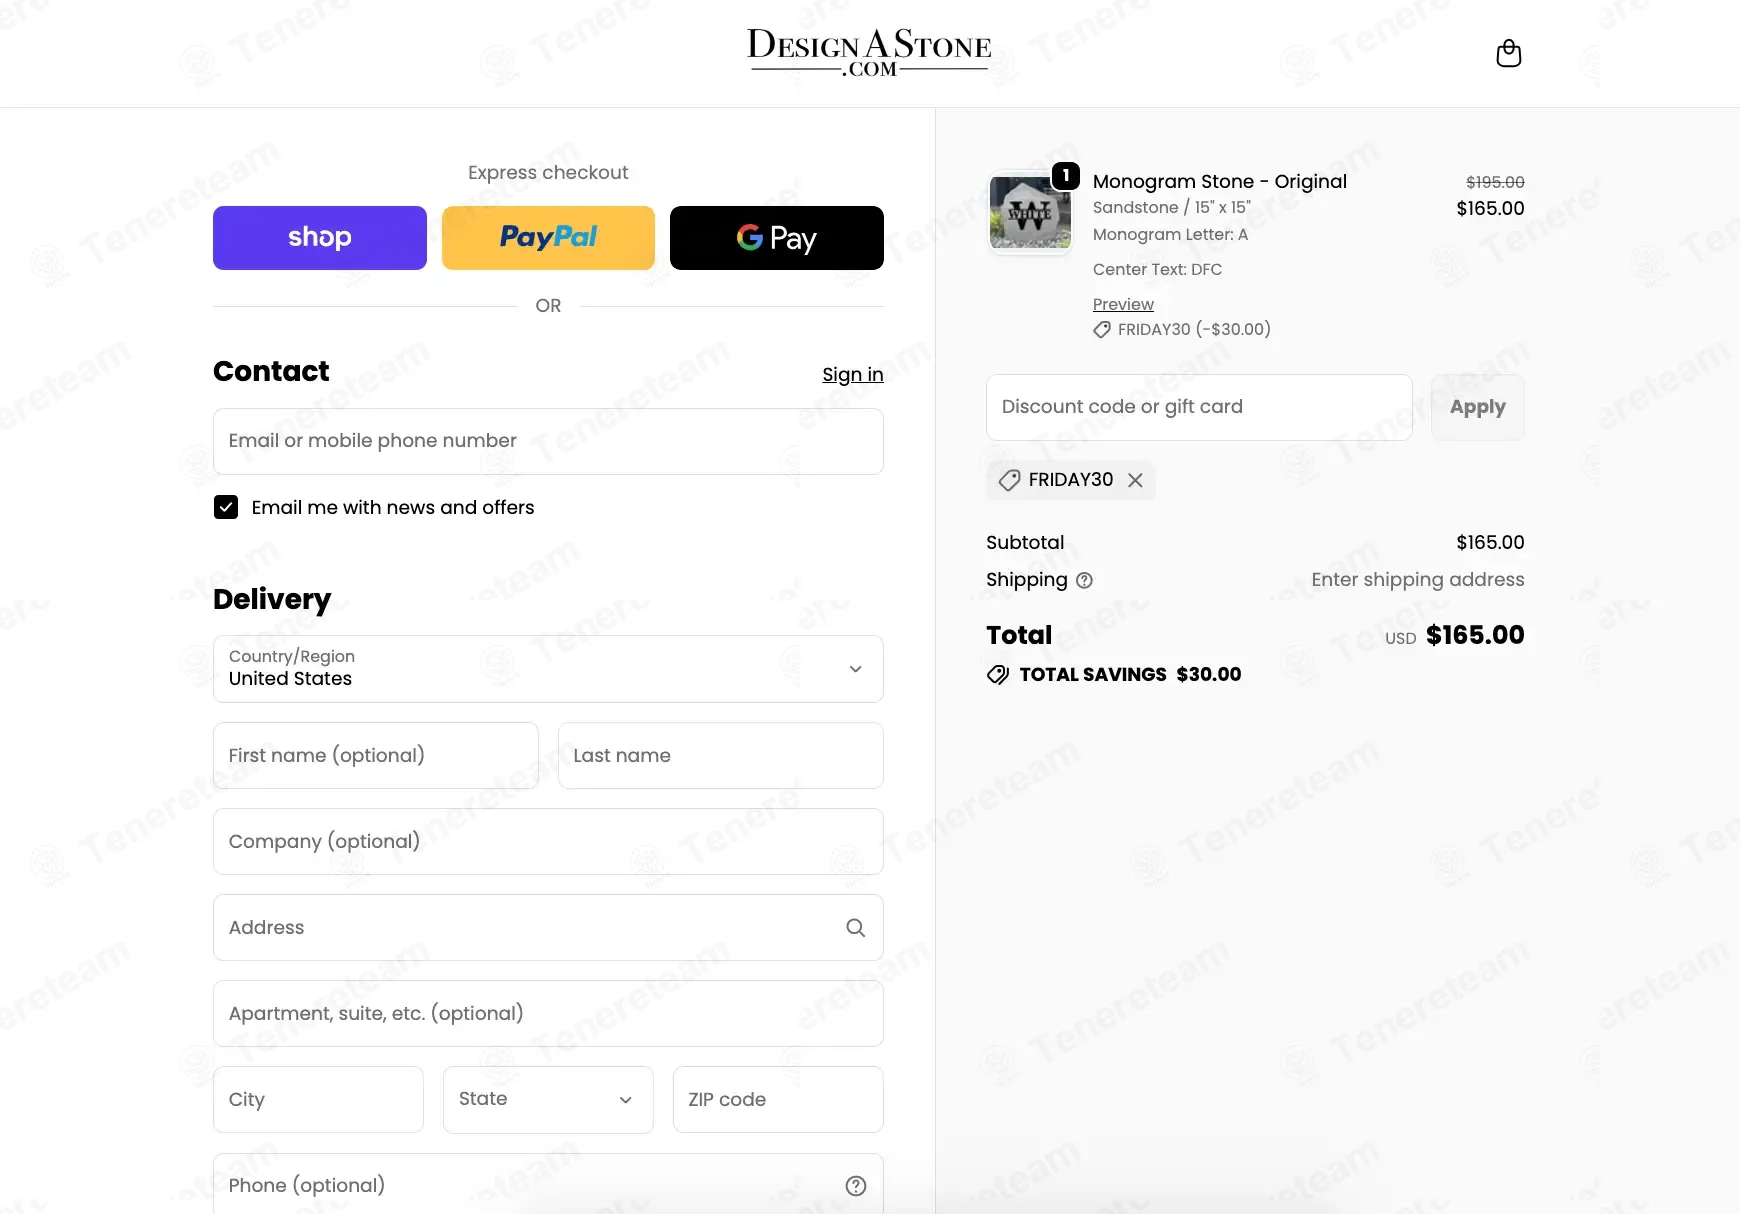Open the shopping bag cart icon
This screenshot has width=1740, height=1214.
[1508, 53]
